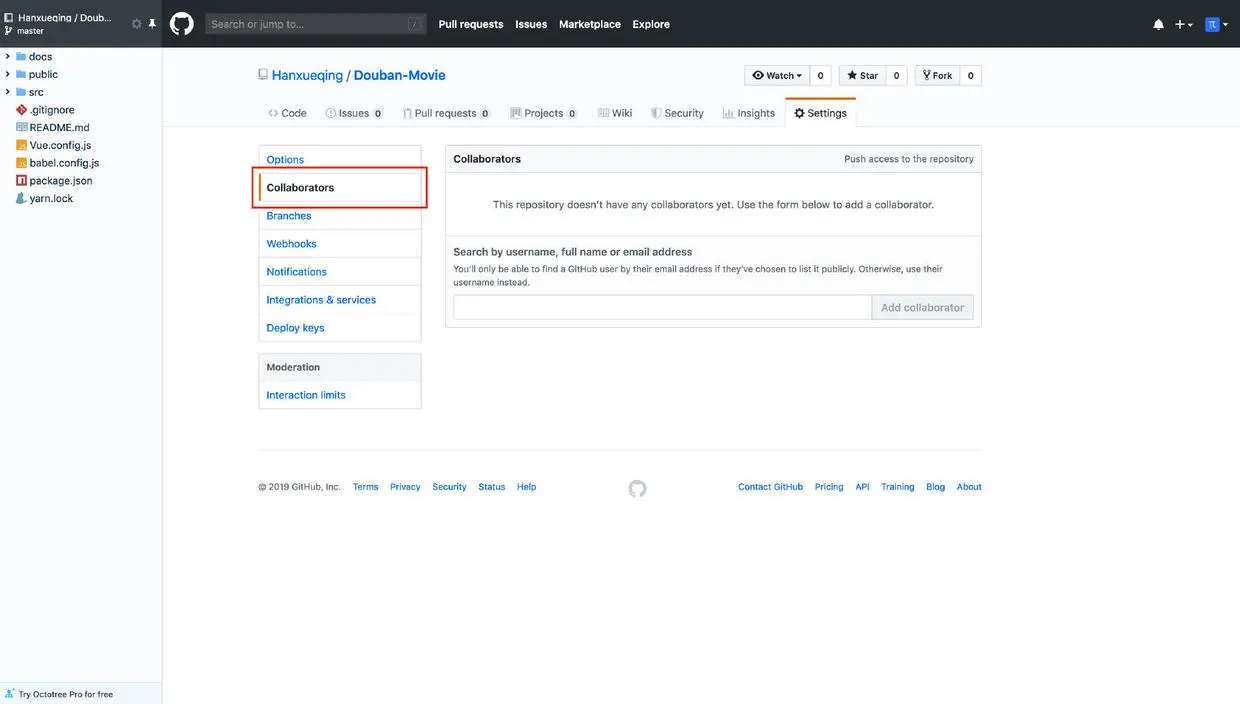Switch to the repository Security tab
This screenshot has height=704, width=1240.
point(677,113)
